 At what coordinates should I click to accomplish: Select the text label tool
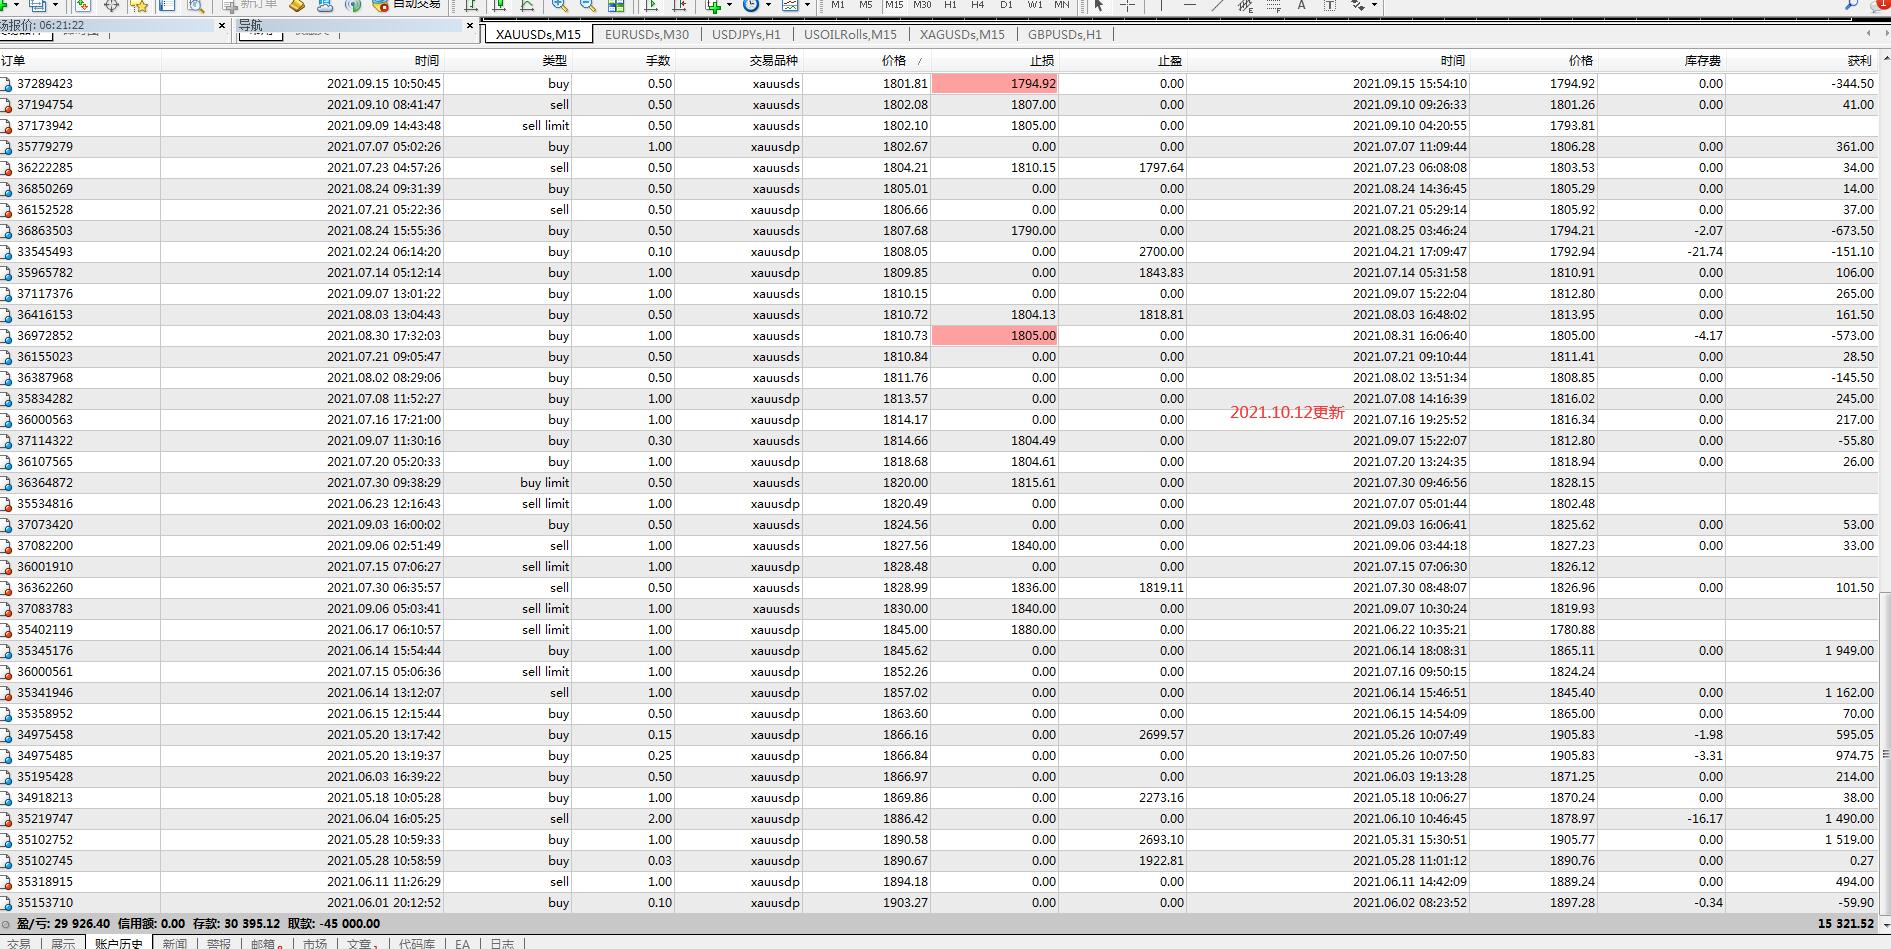coord(1329,5)
